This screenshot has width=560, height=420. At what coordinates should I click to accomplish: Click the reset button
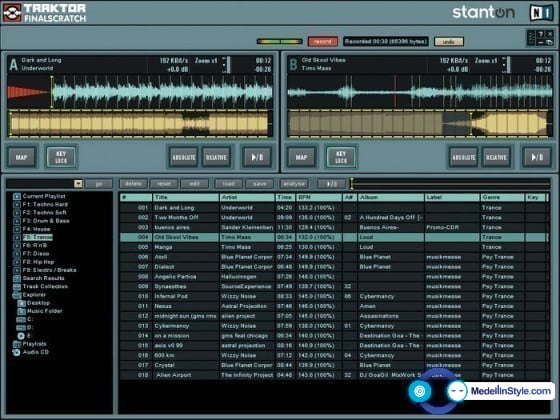coord(164,184)
